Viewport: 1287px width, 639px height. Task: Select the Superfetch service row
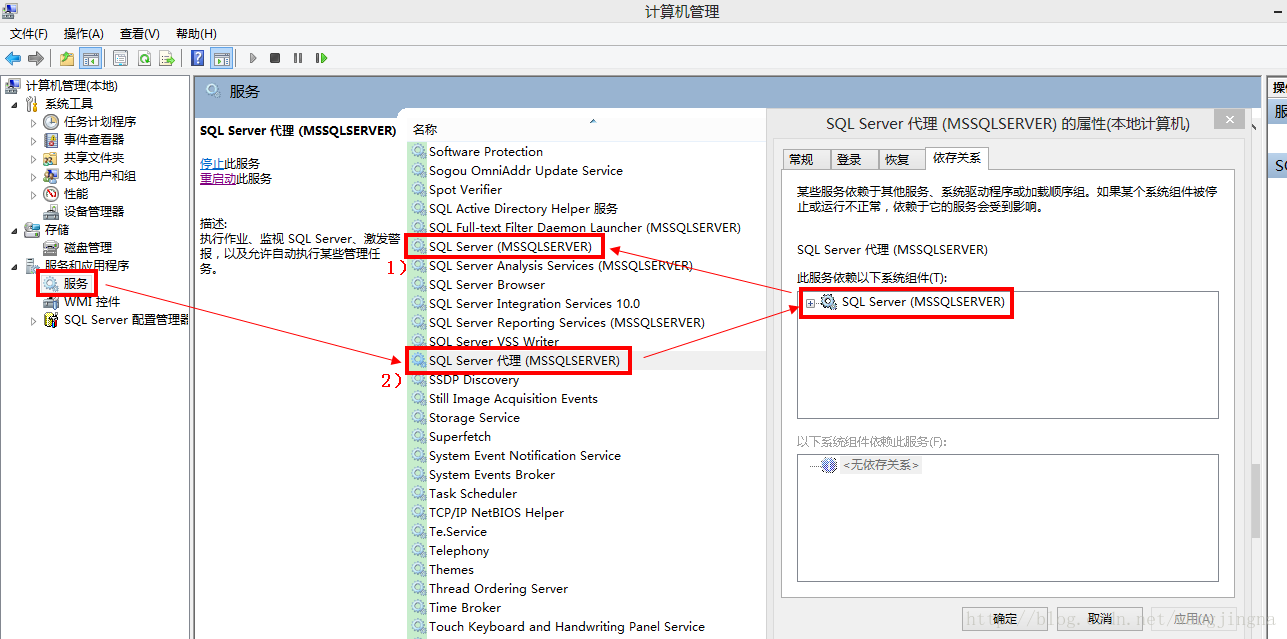[x=587, y=437]
